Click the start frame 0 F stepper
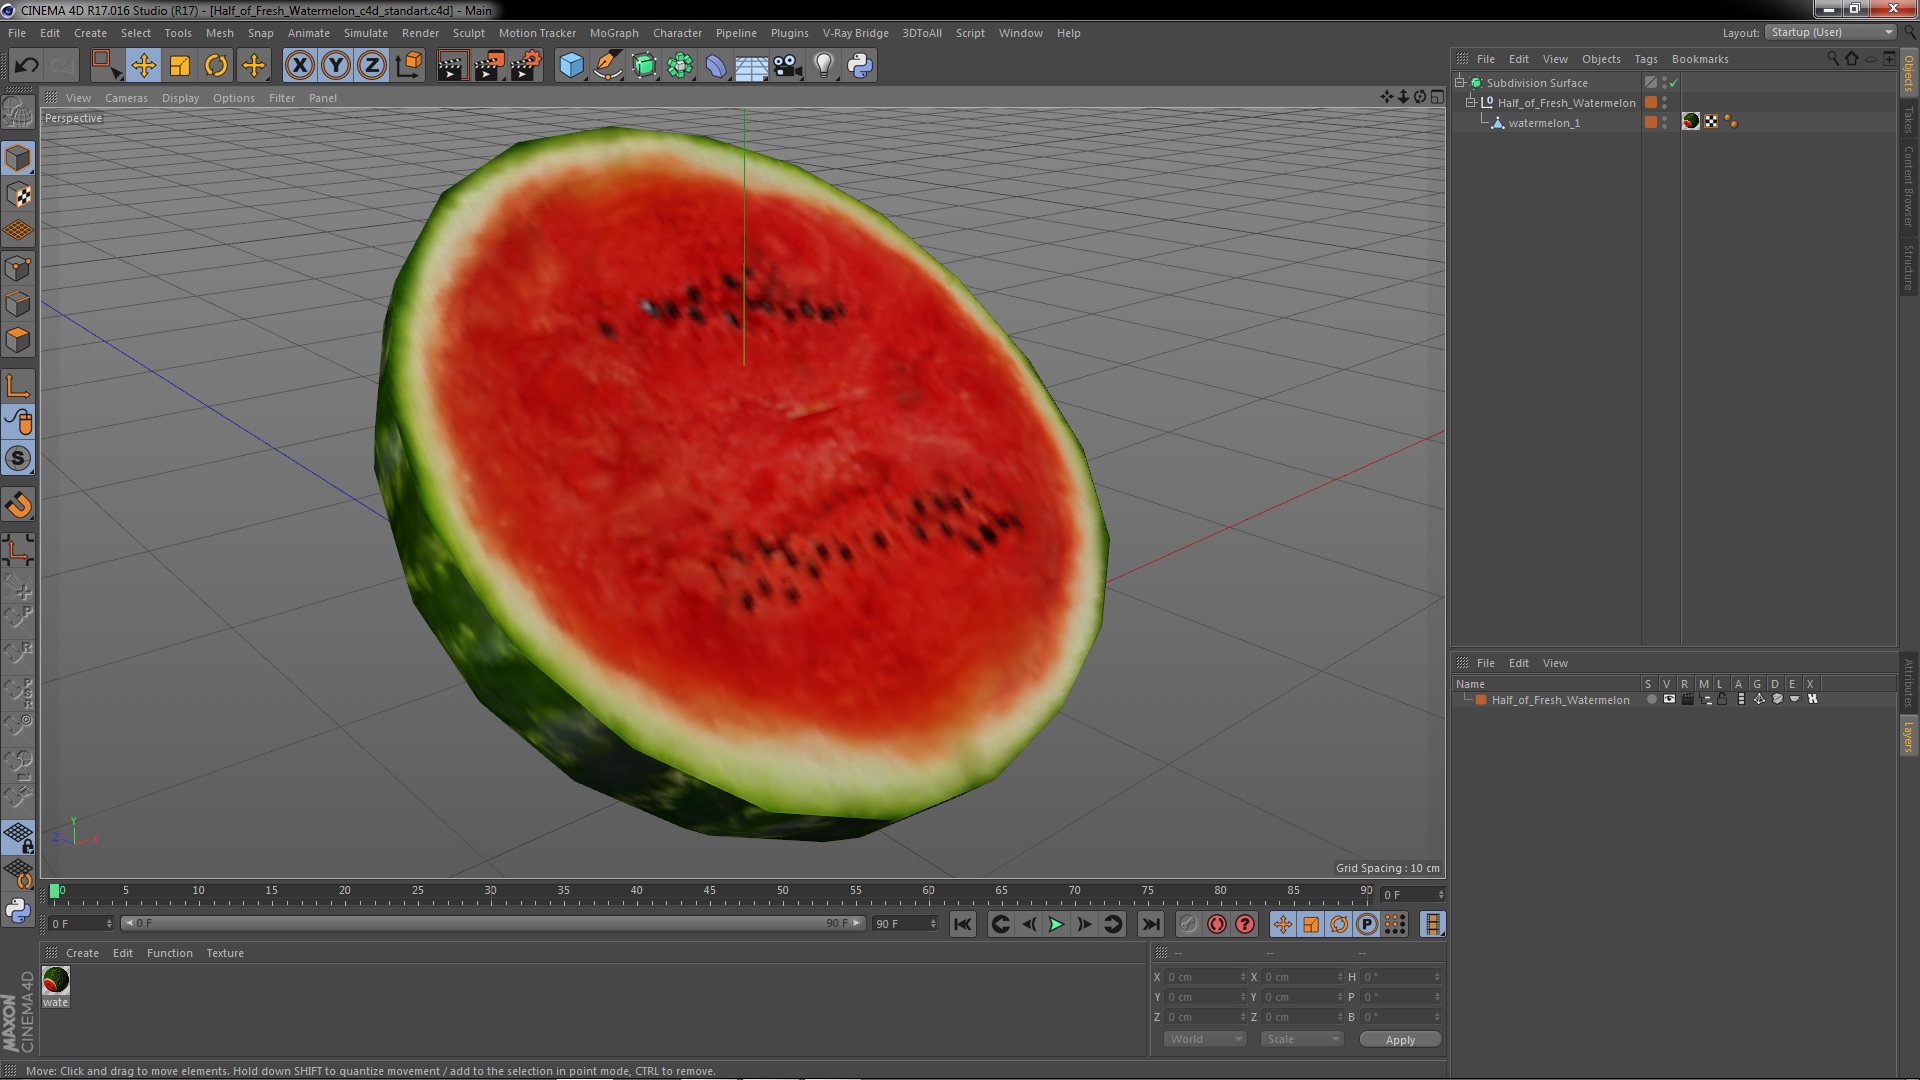Image resolution: width=1920 pixels, height=1080 pixels. pos(109,924)
